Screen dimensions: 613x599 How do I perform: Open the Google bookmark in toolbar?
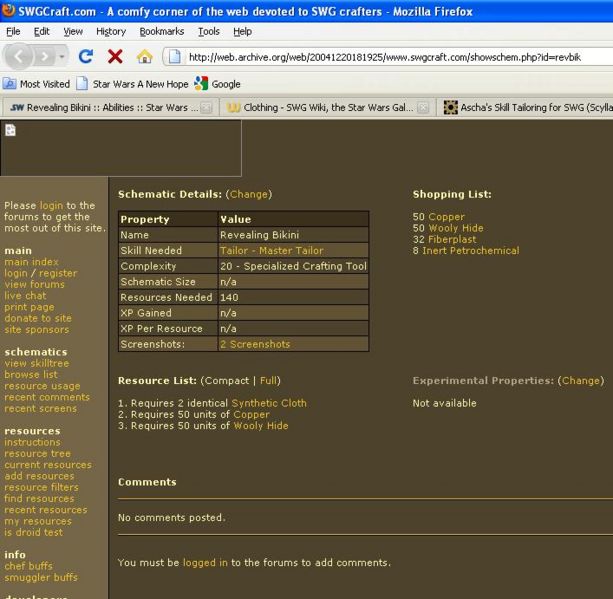(217, 84)
